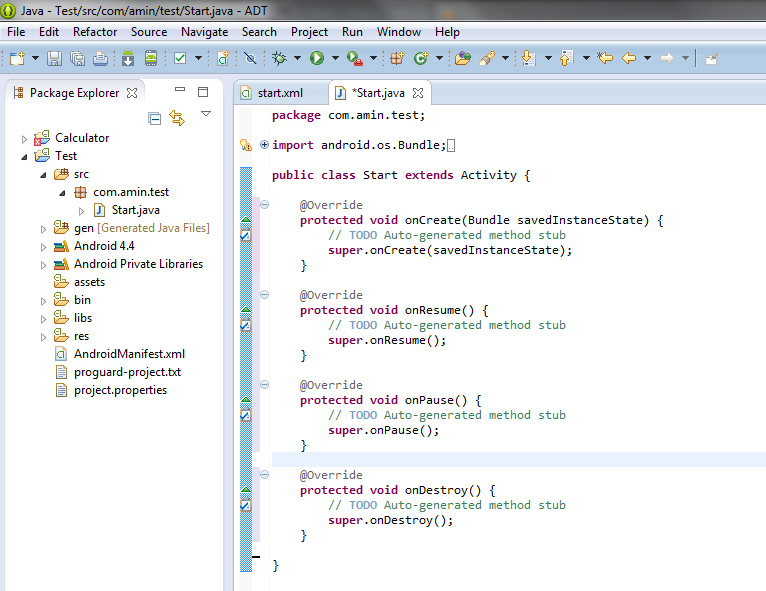Save the current file with the Save icon
Screen dimensions: 766x591
[54, 58]
